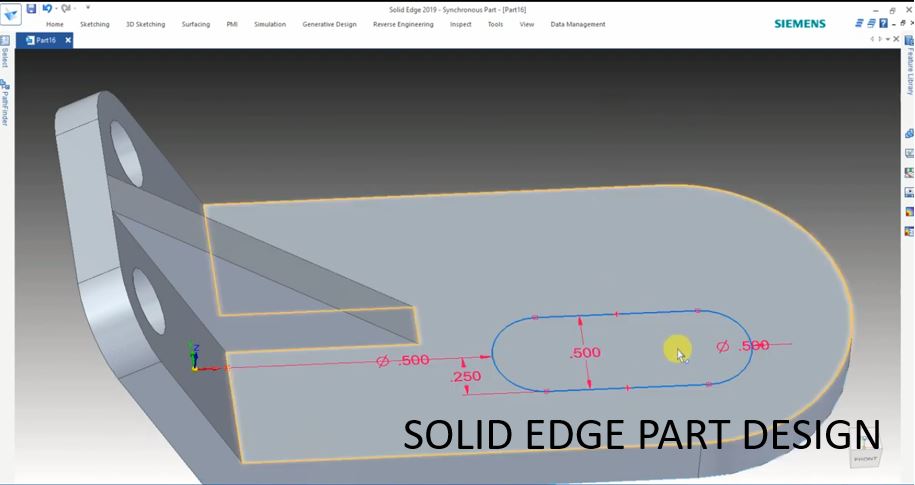The width and height of the screenshot is (915, 485).
Task: Click the blue slot sketch profile
Action: (621, 350)
